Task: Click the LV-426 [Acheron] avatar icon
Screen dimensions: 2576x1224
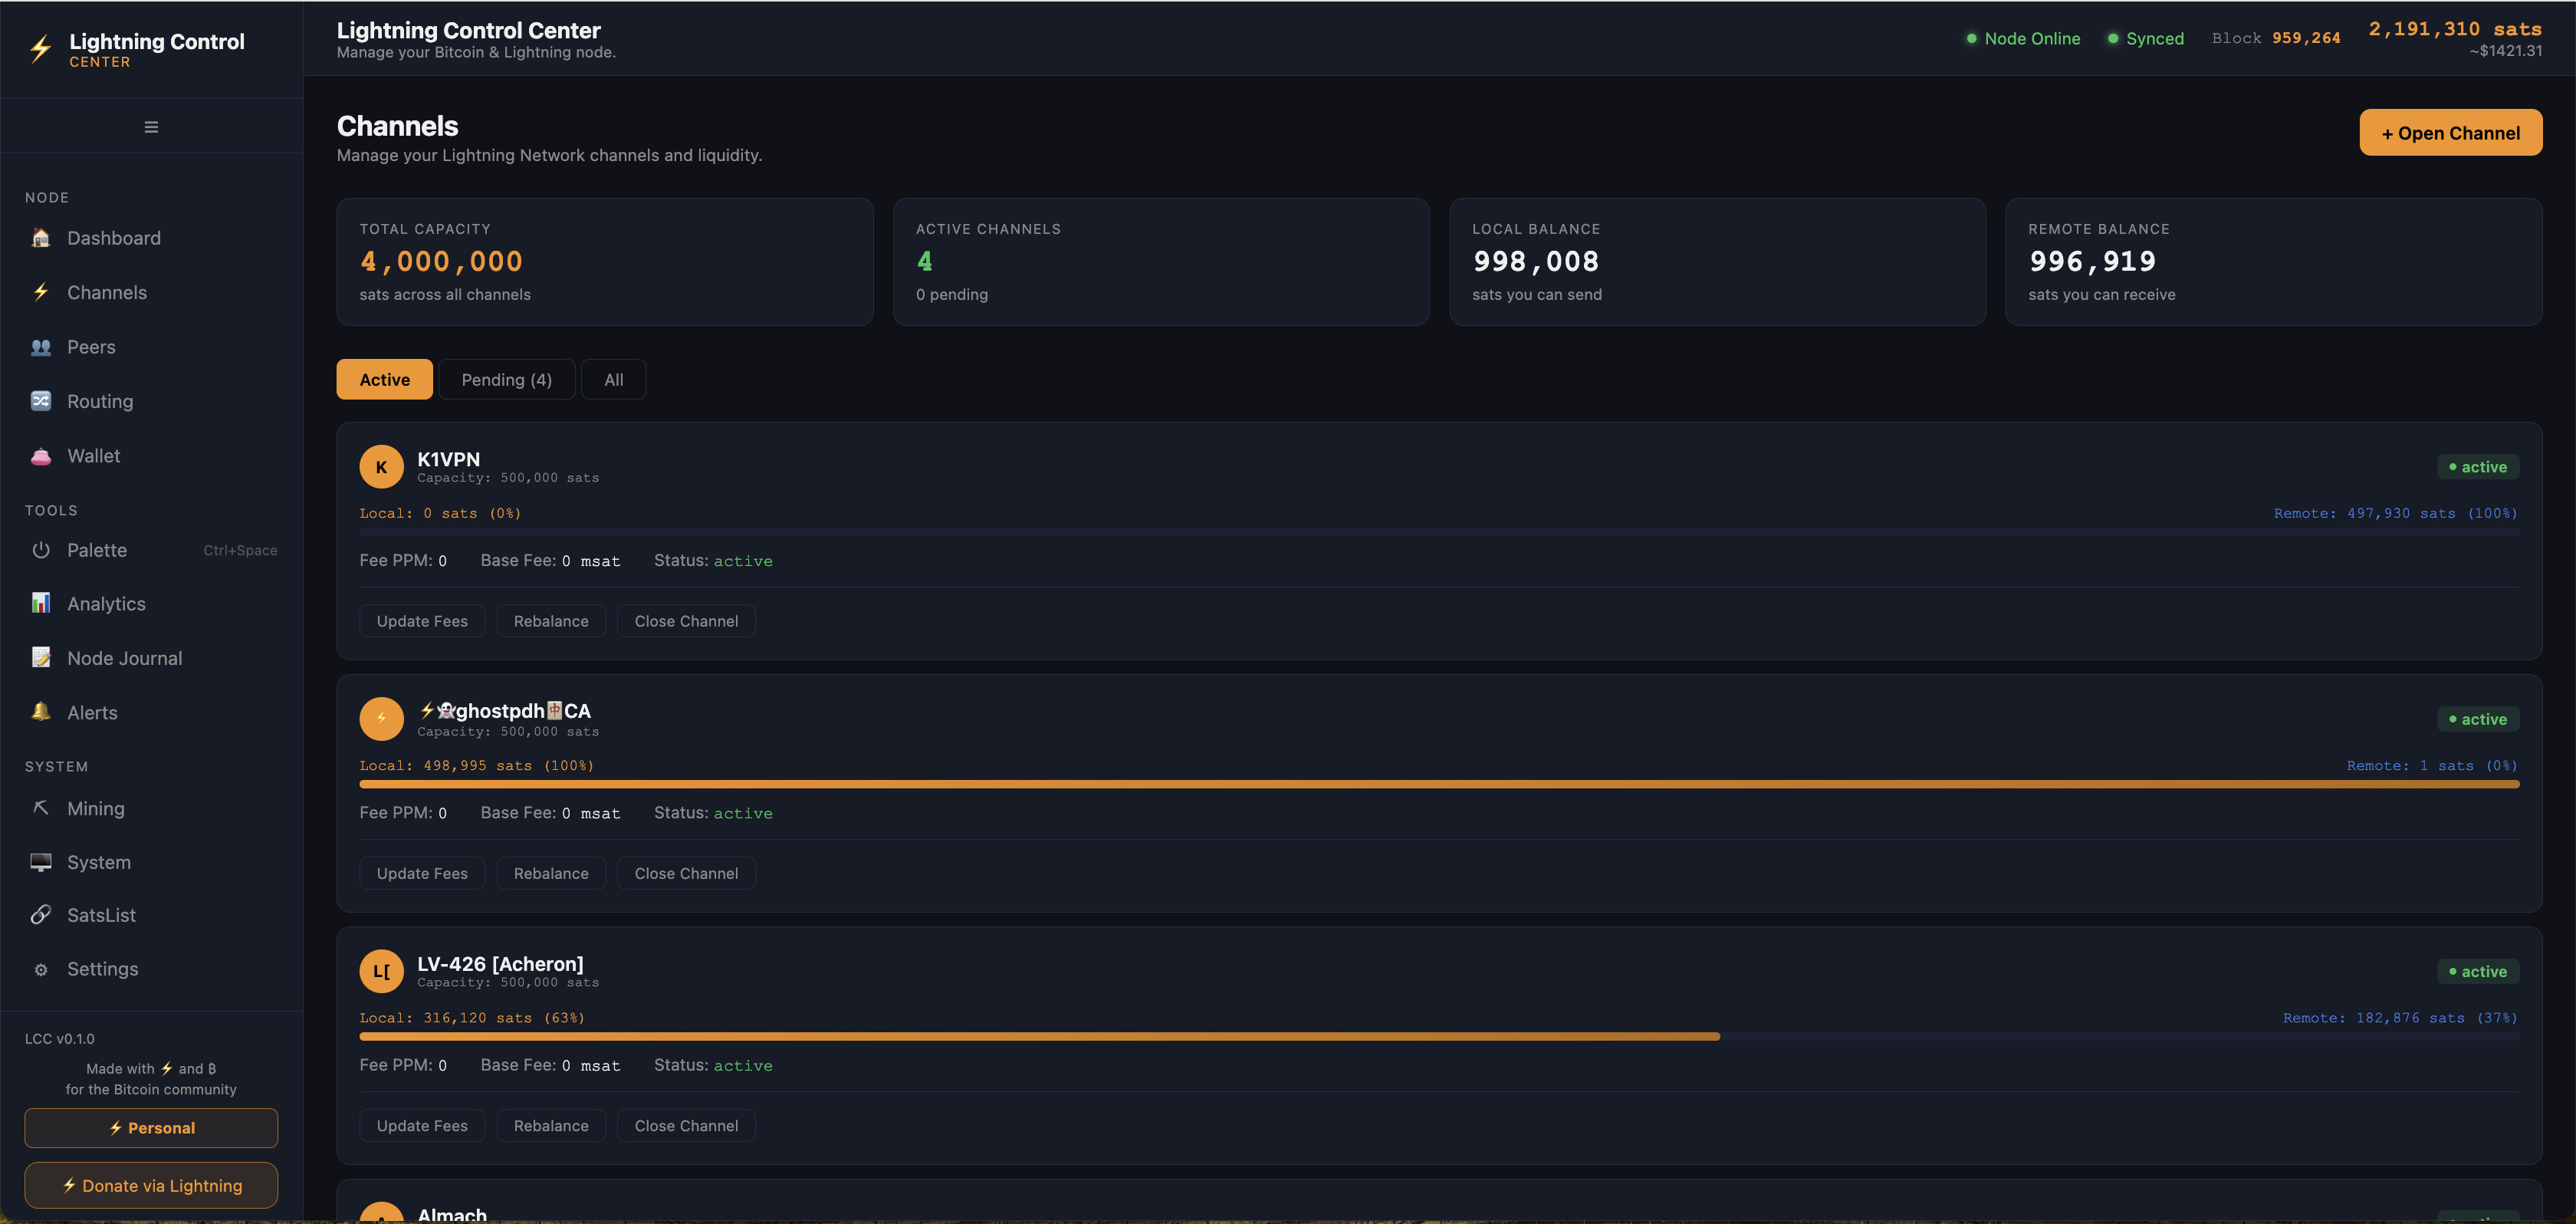Action: [381, 971]
